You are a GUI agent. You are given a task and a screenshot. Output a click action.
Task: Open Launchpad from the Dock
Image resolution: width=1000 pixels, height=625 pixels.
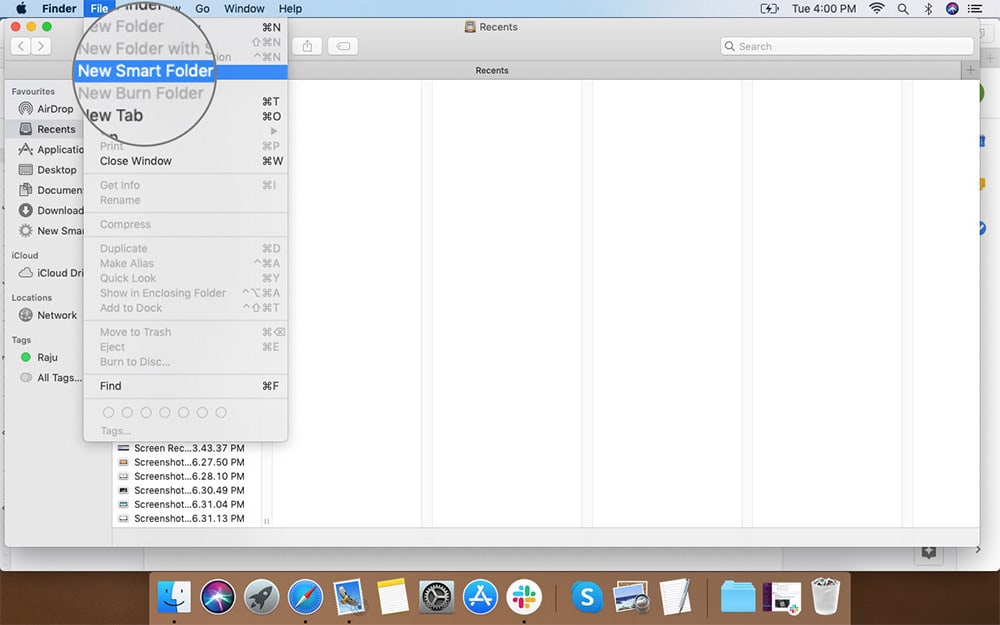coord(259,597)
